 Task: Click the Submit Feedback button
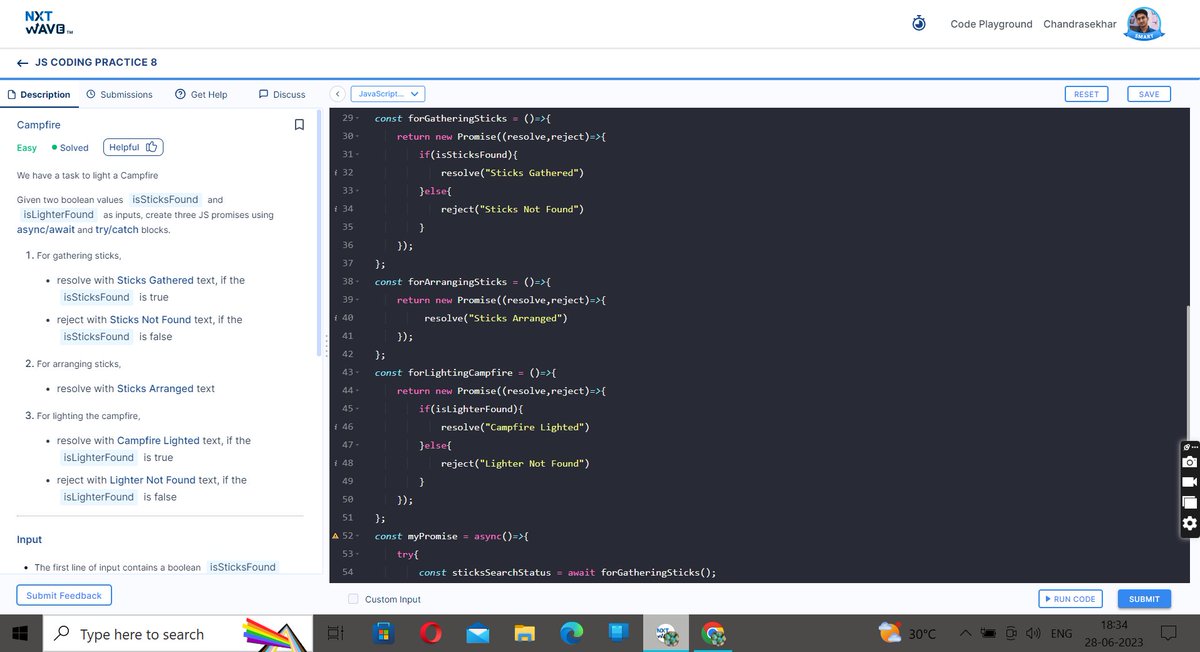click(x=64, y=595)
